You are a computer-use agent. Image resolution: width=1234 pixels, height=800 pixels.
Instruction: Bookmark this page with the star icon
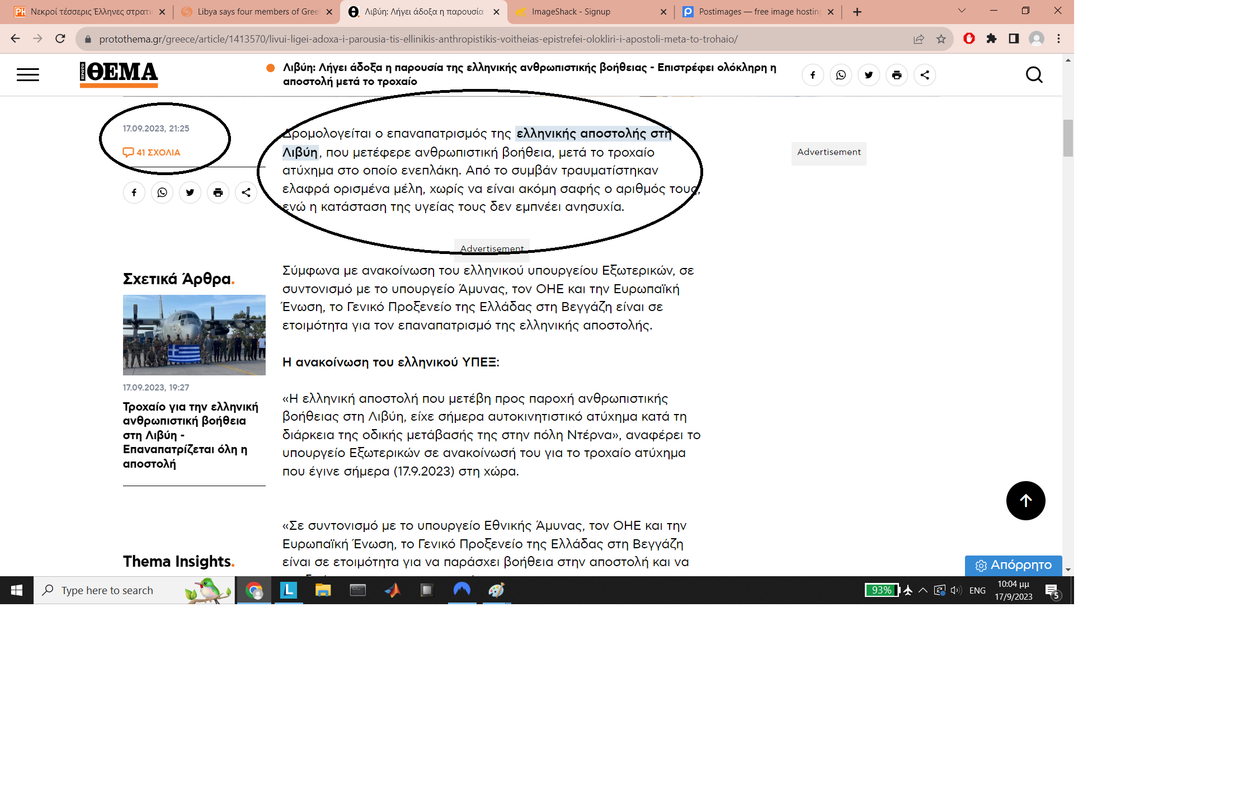click(x=941, y=39)
